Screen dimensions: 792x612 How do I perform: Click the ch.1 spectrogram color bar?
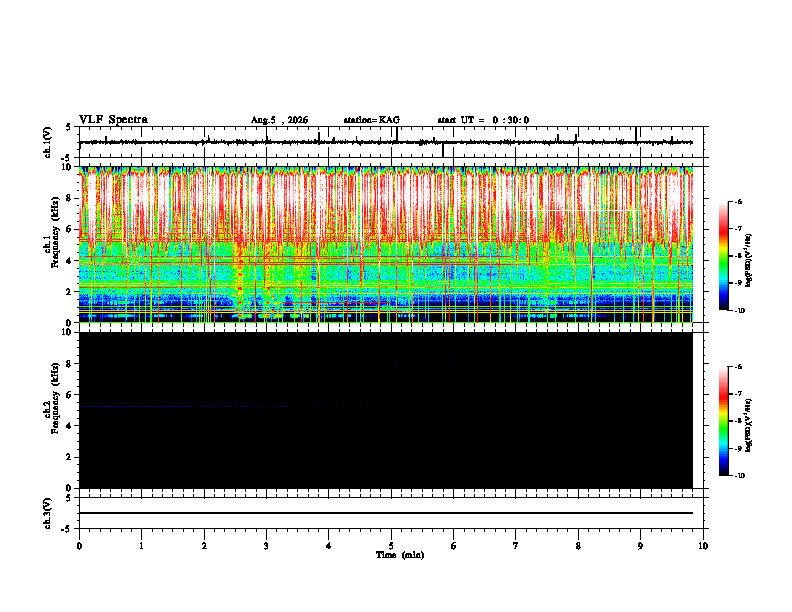724,256
